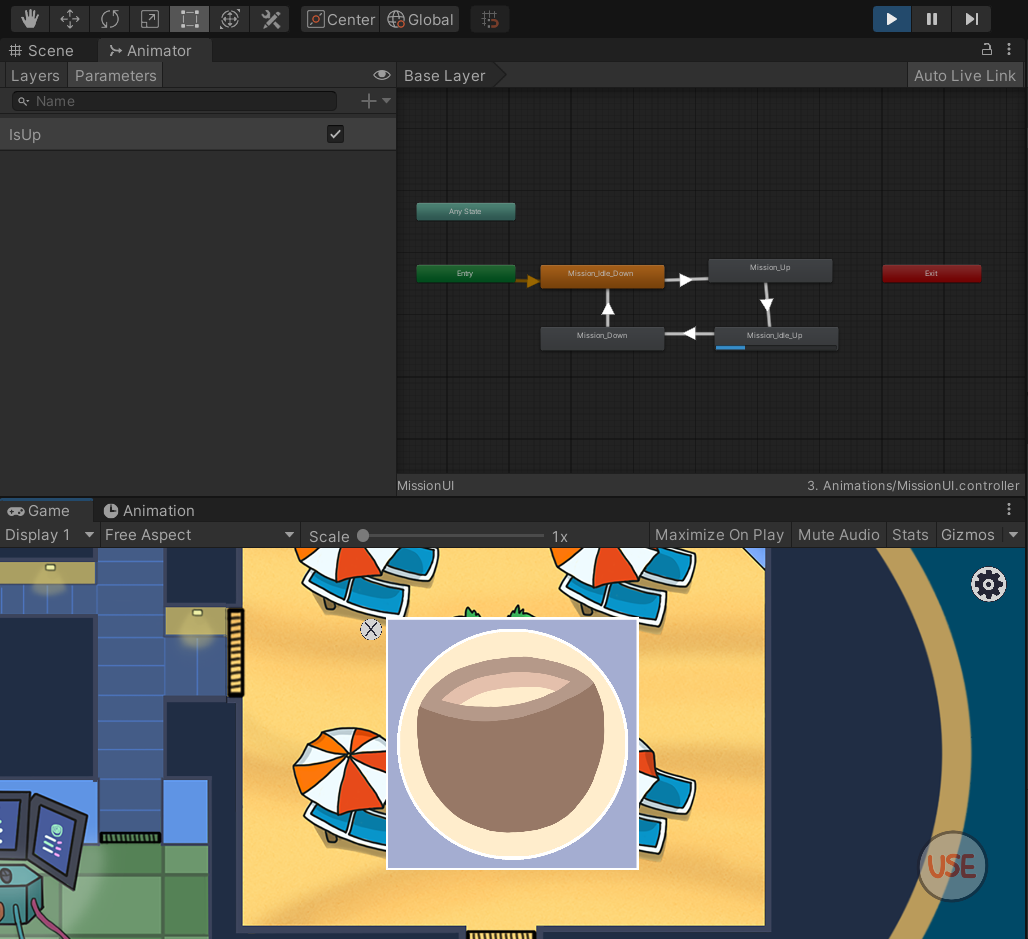Select the Hand tool

tap(30, 19)
